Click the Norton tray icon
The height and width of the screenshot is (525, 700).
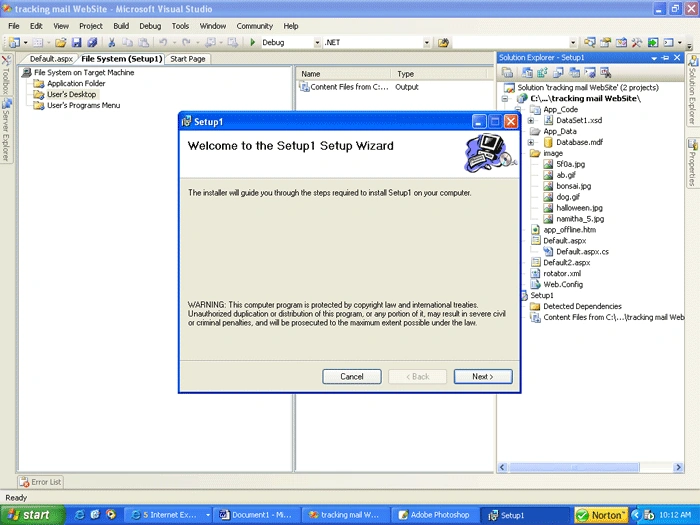601,515
